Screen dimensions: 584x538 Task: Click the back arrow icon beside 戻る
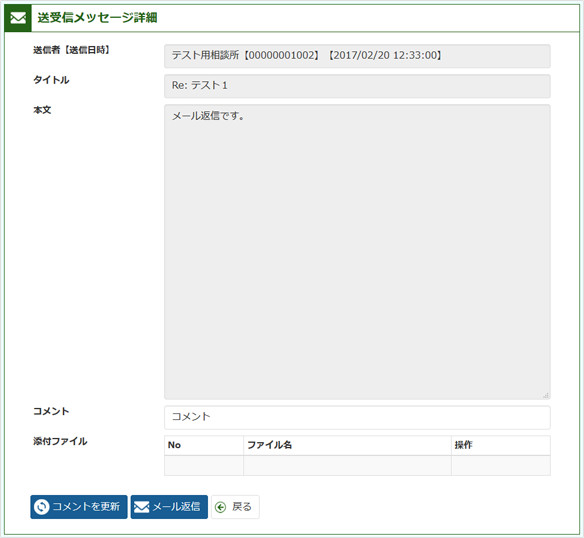click(x=220, y=507)
